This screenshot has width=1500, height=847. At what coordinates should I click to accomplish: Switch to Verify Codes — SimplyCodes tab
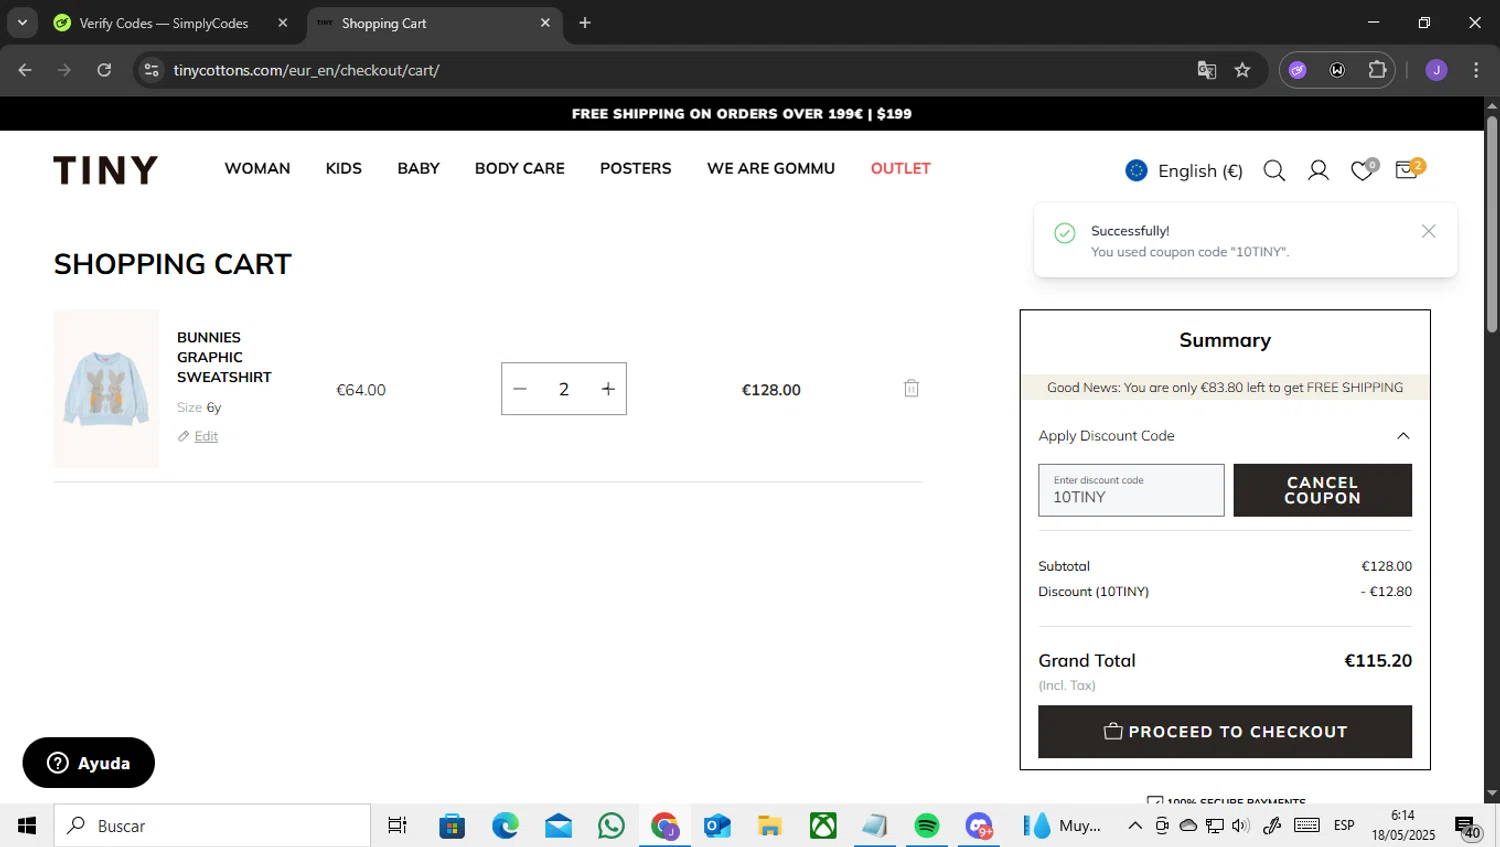[x=164, y=23]
